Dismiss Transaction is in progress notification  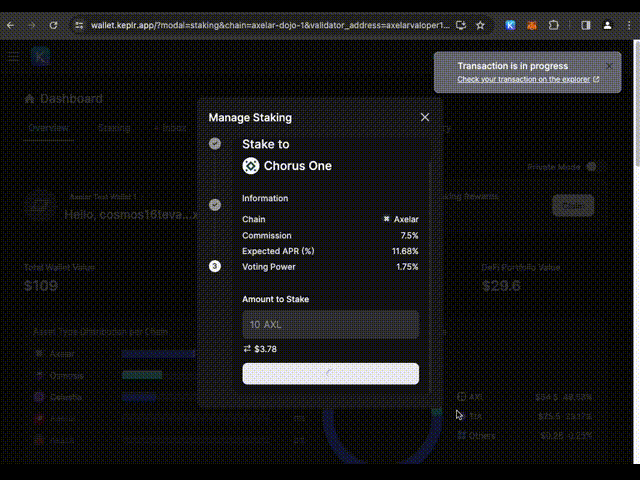(x=609, y=66)
